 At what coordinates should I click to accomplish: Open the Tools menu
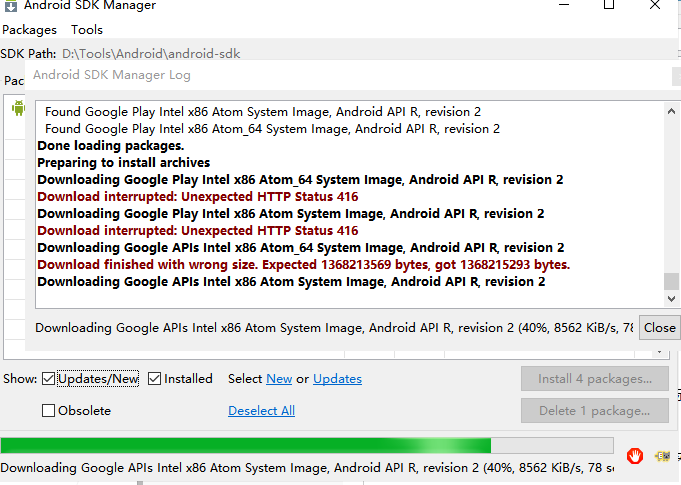87,30
